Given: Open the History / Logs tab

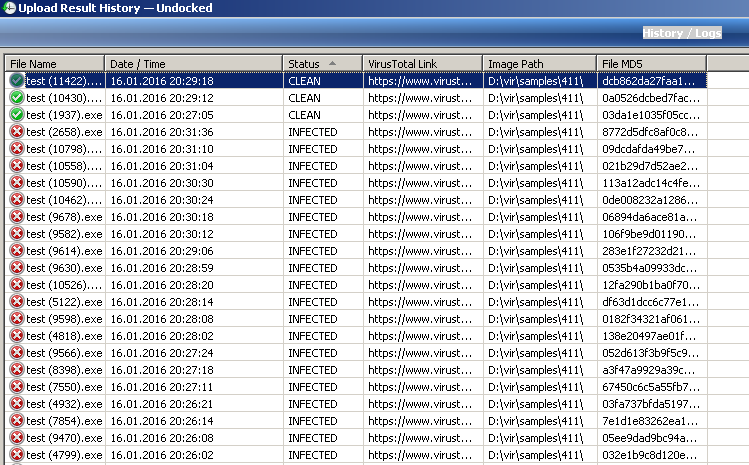Looking at the screenshot, I should [682, 33].
